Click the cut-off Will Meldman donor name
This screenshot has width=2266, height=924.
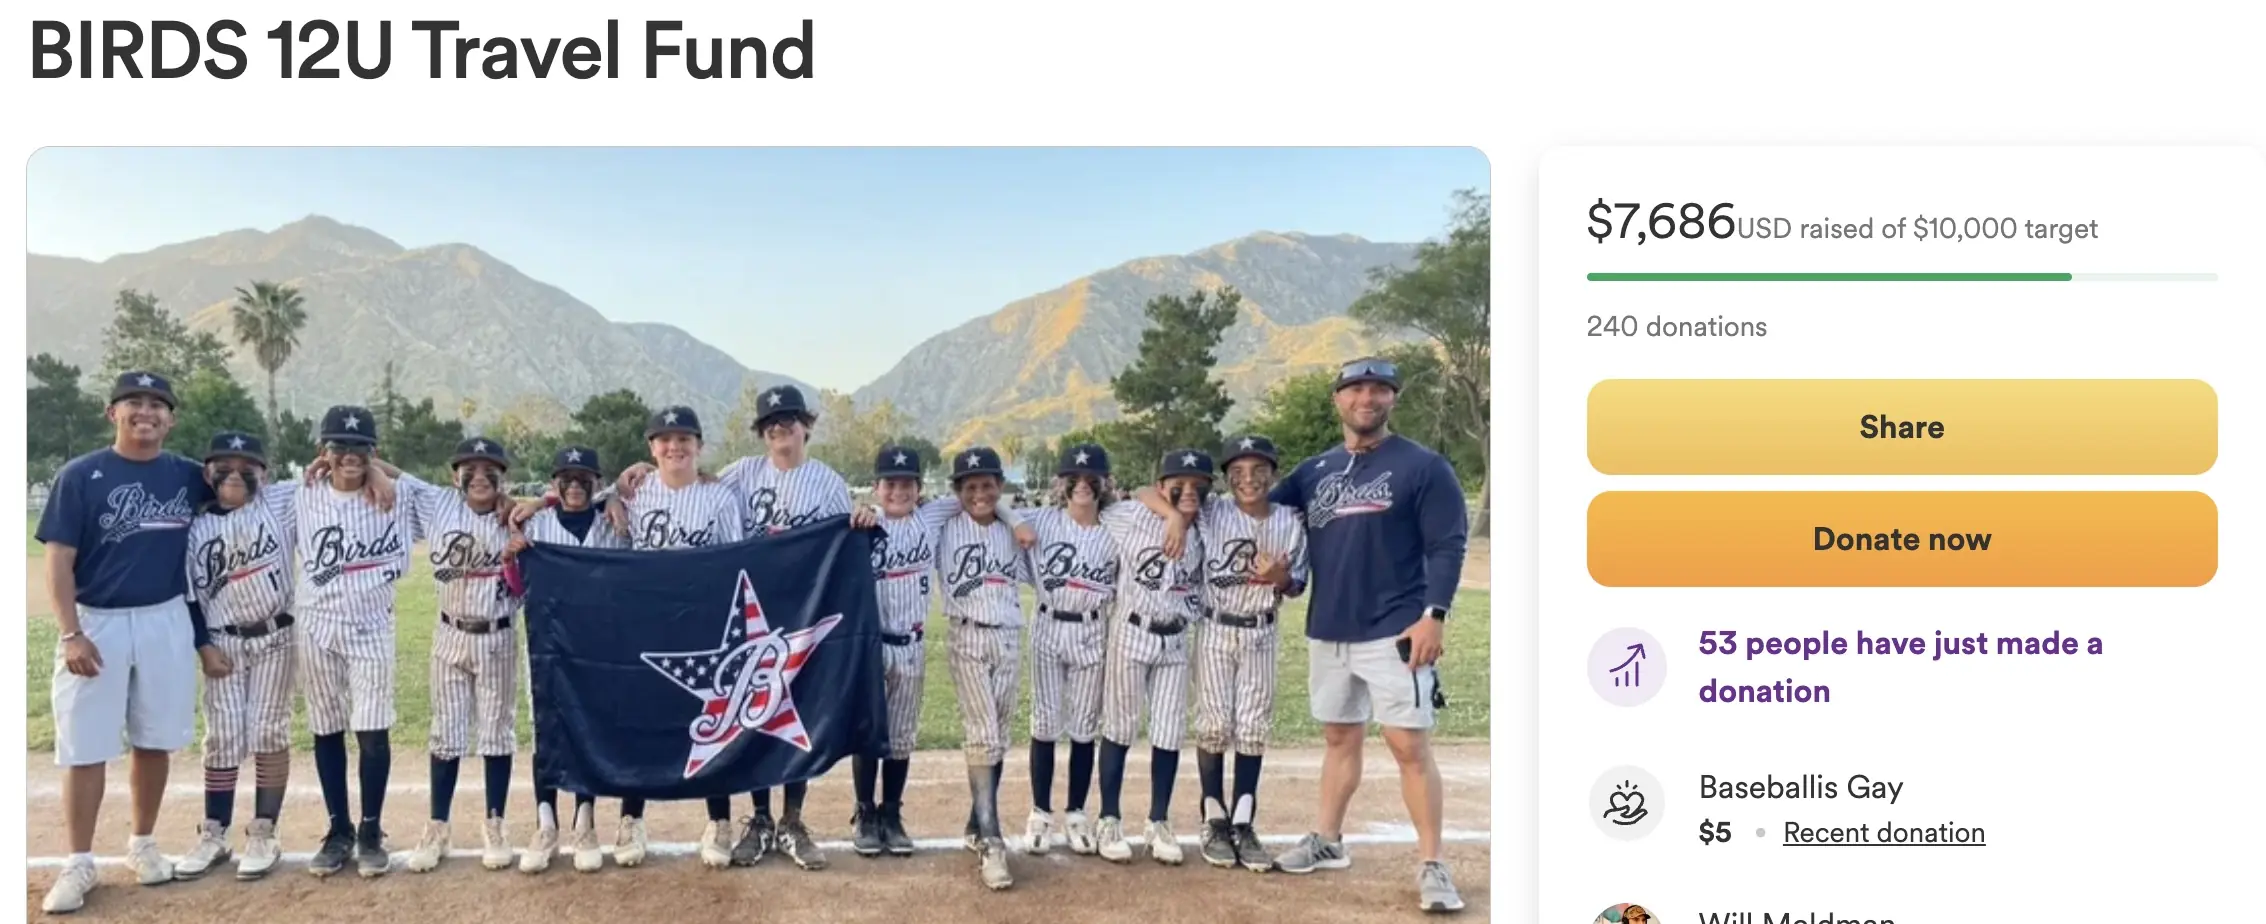click(x=1796, y=916)
